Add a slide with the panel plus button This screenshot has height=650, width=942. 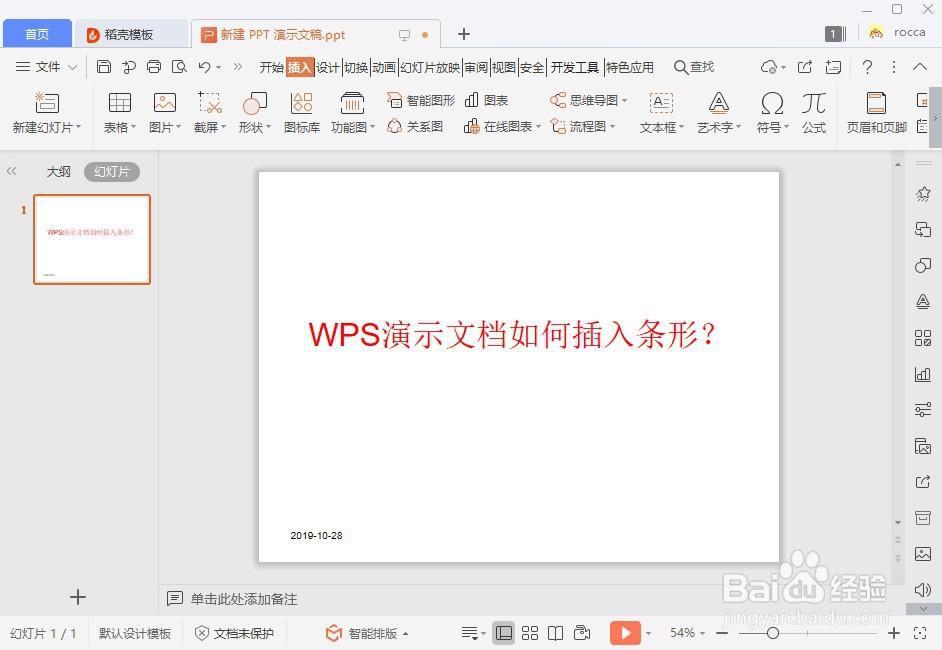pyautogui.click(x=77, y=597)
